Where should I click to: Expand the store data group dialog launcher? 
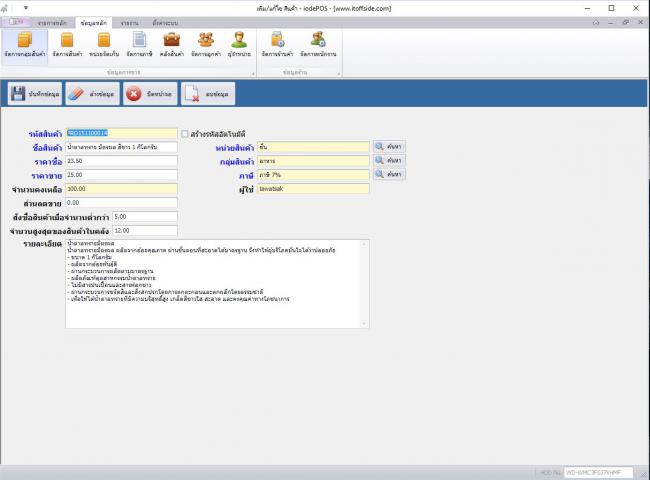point(339,74)
